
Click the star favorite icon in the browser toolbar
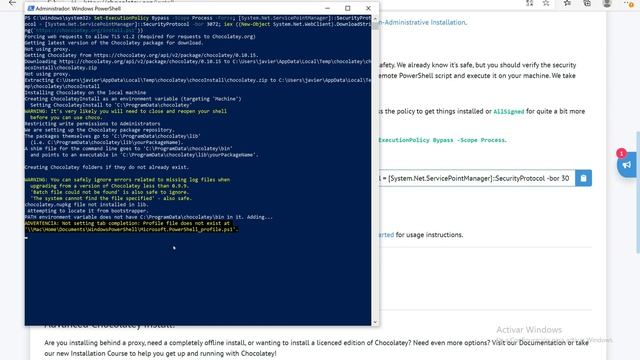click(x=546, y=3)
